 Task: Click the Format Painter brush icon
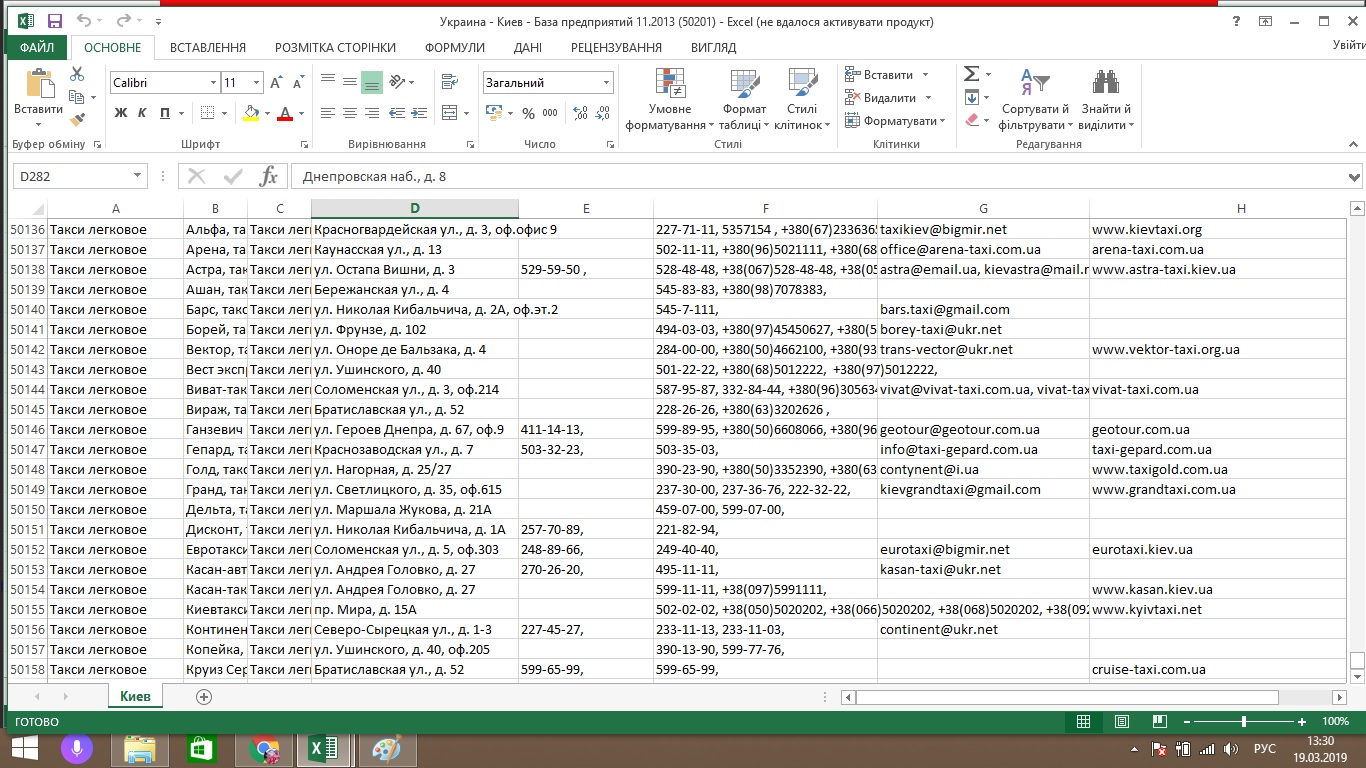point(77,119)
